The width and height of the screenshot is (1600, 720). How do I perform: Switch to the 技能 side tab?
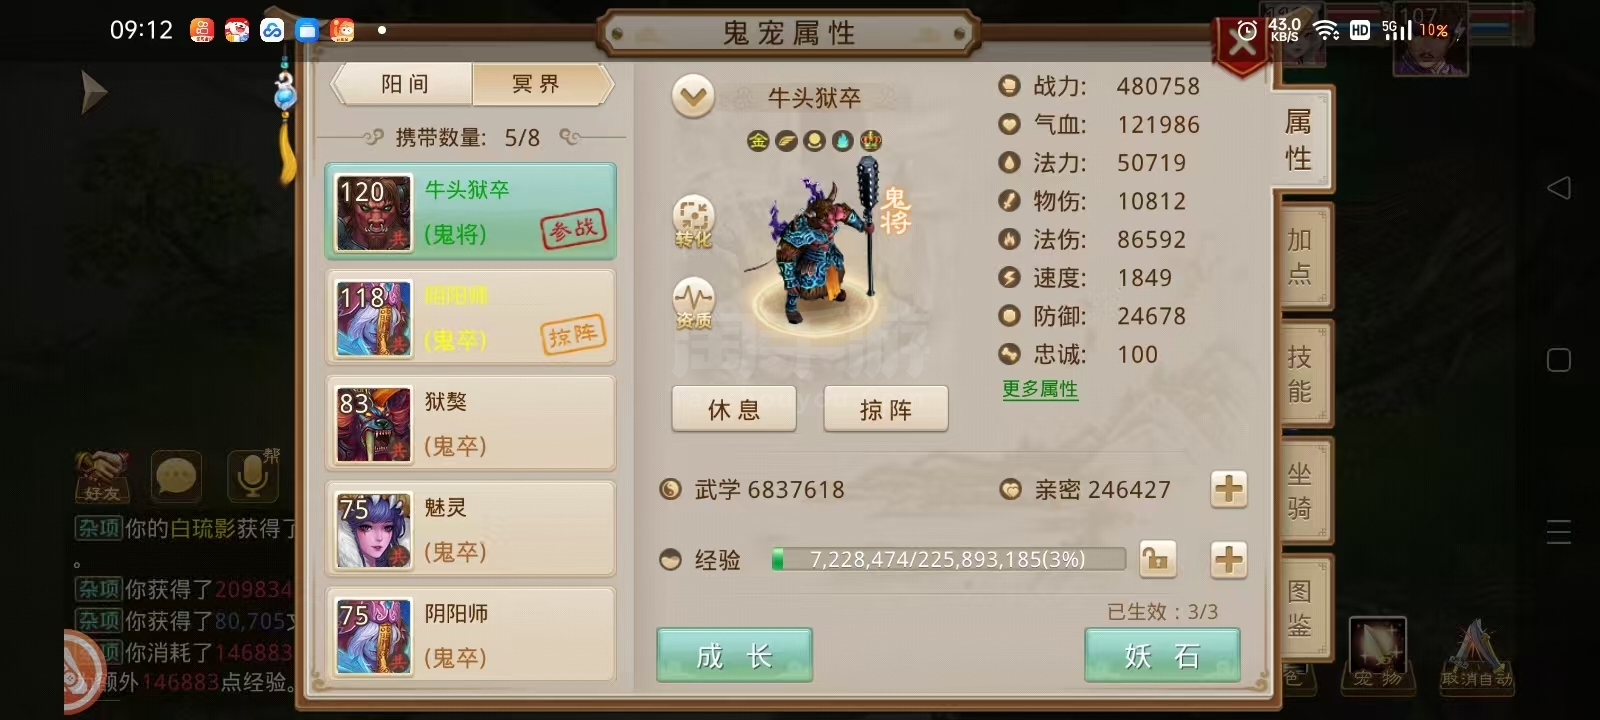1299,373
